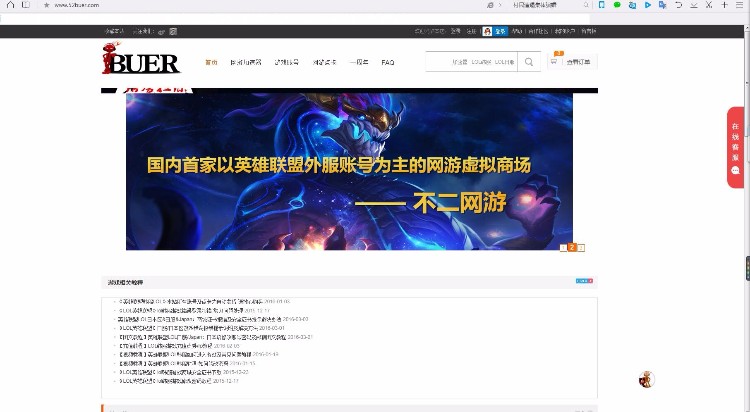Click the www.52buer.com address field
Image resolution: width=750 pixels, height=412 pixels.
click(x=77, y=5)
